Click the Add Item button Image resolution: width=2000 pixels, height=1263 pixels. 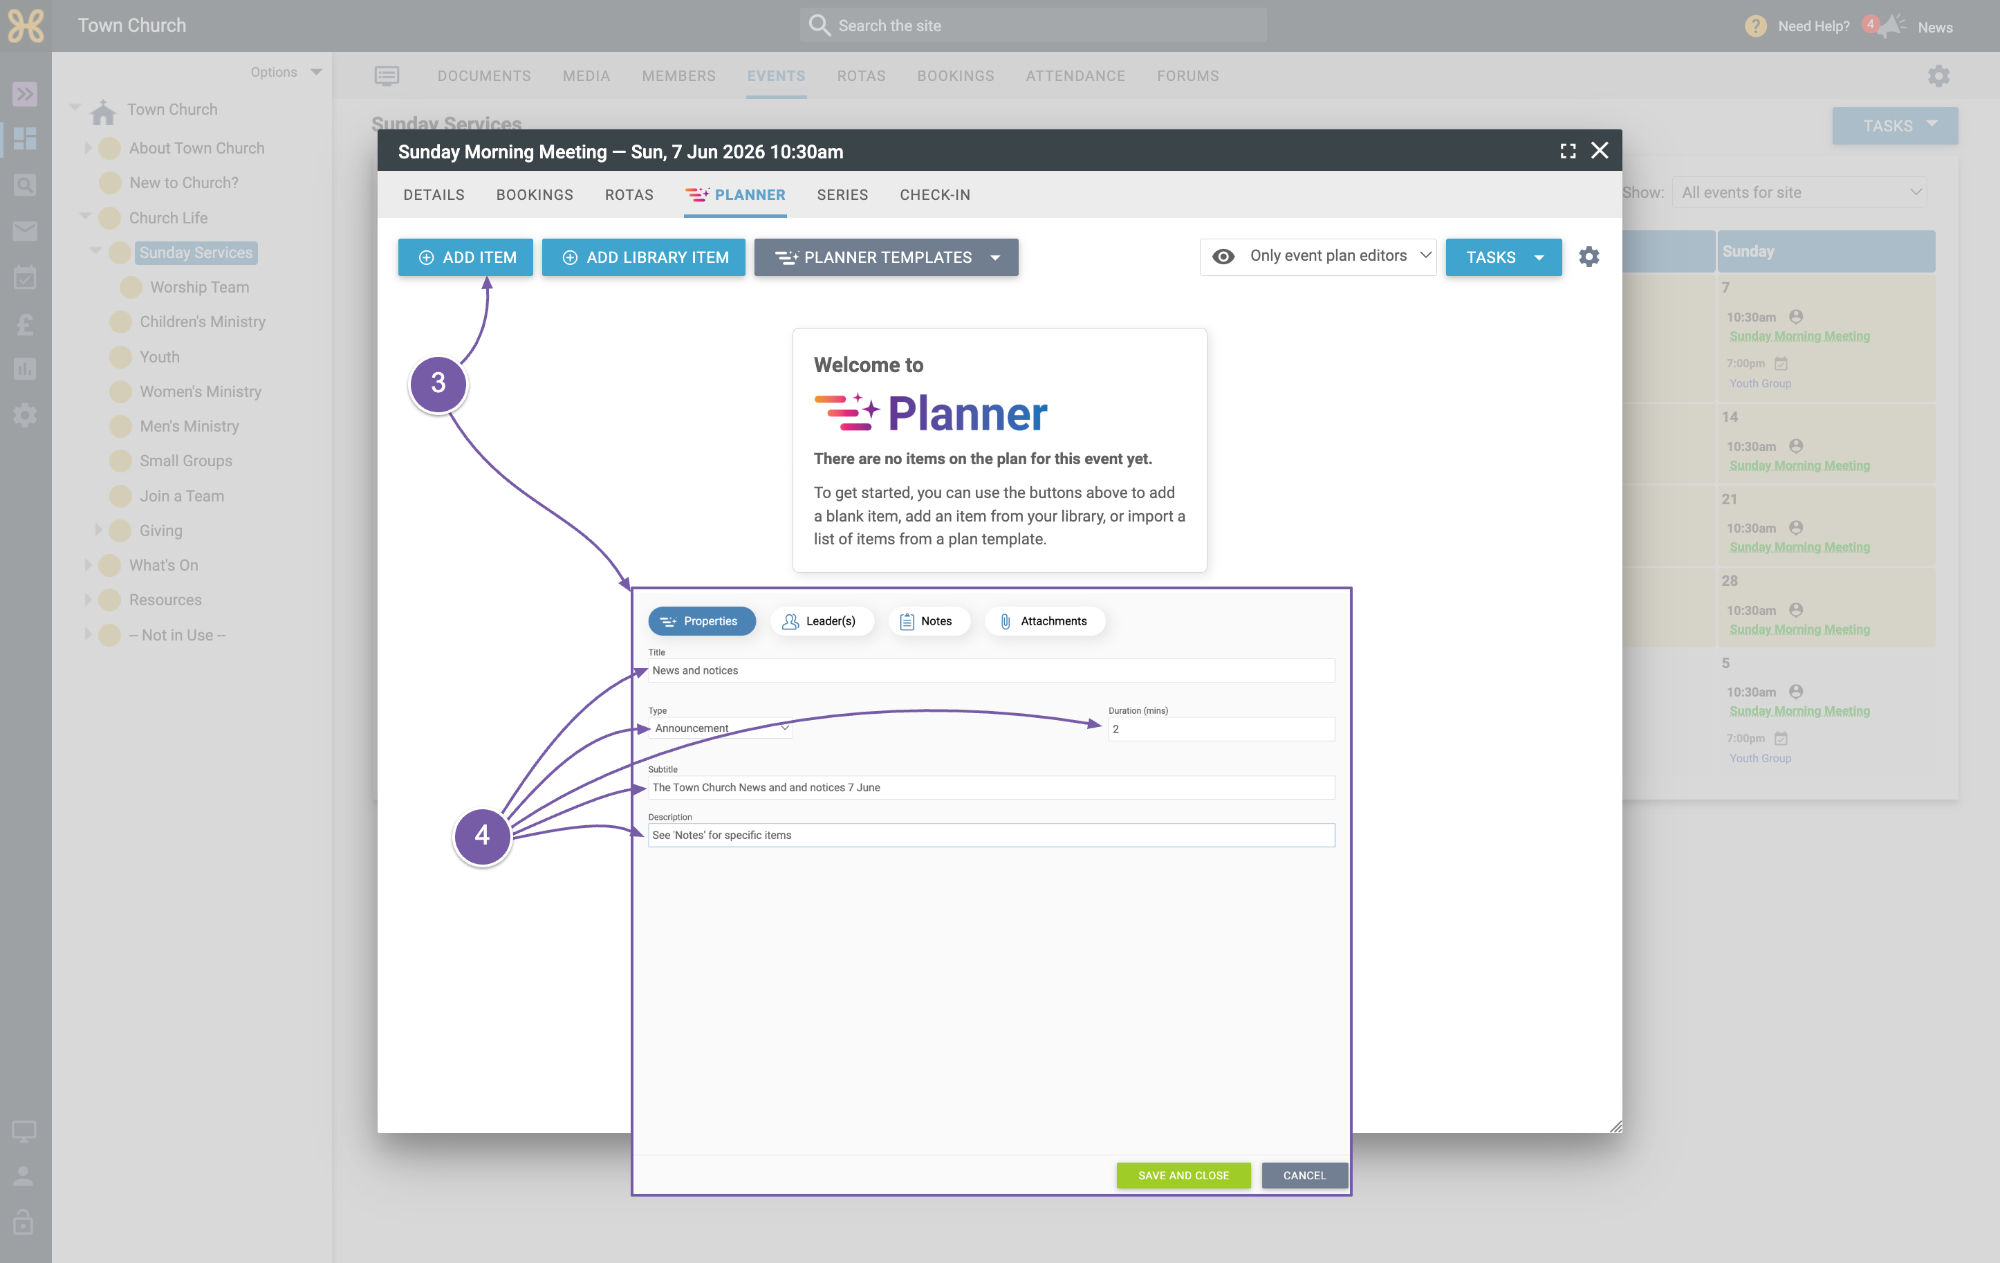(x=465, y=257)
